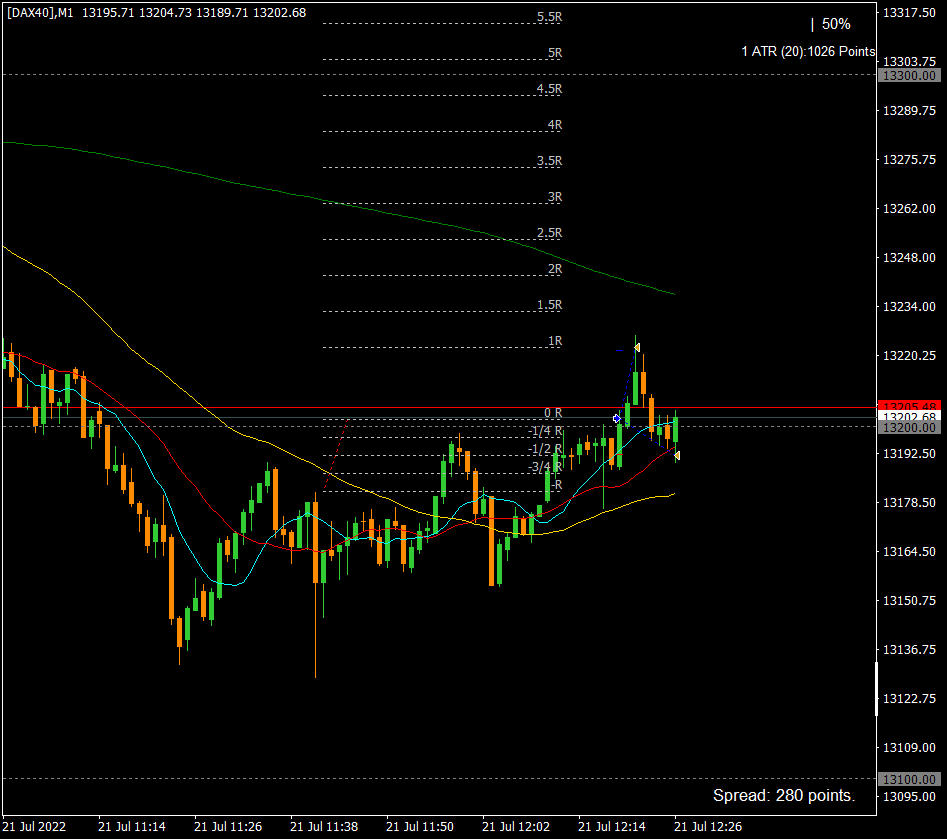The height and width of the screenshot is (839, 947).
Task: Click the 13100.00 price level tag
Action: [909, 779]
